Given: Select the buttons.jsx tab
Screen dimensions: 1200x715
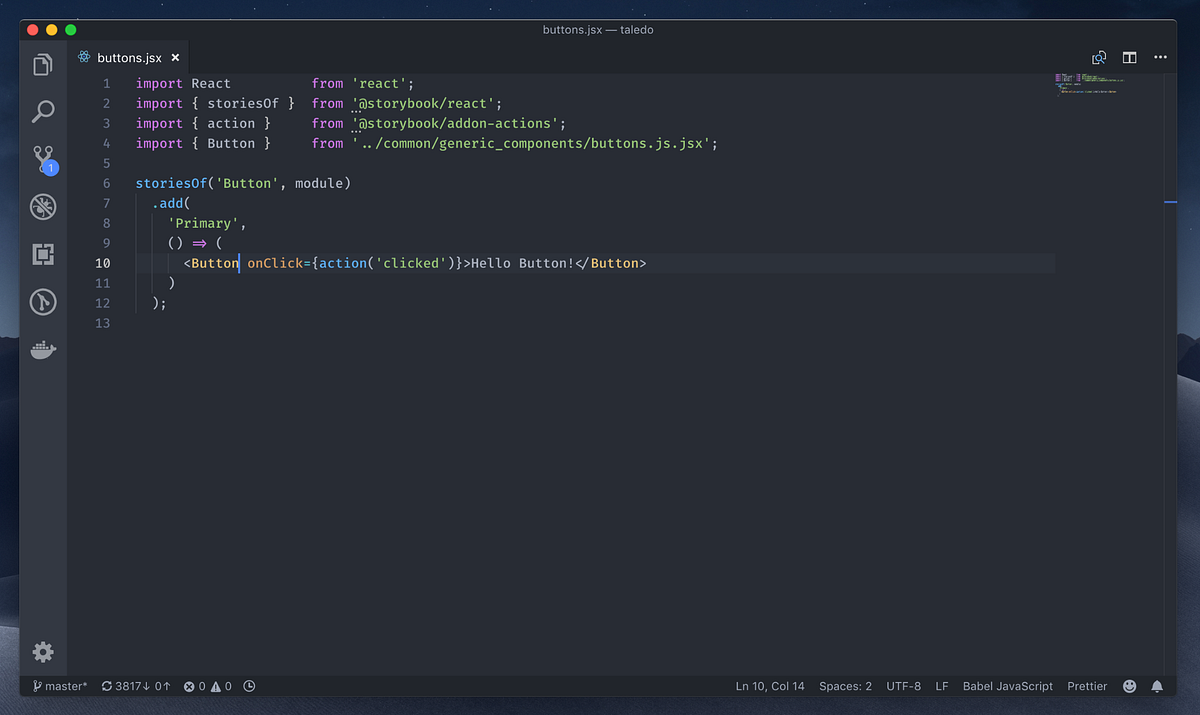Looking at the screenshot, I should 130,57.
